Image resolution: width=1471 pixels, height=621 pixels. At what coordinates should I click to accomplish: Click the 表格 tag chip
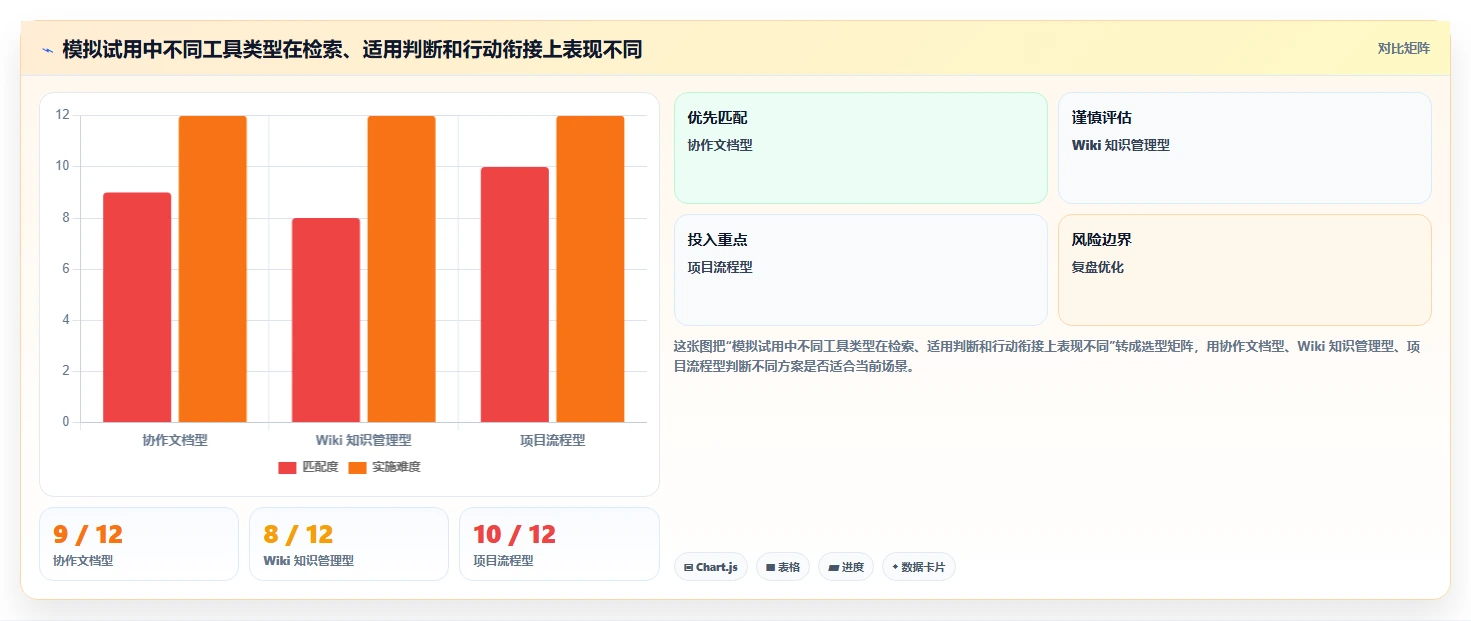(783, 567)
